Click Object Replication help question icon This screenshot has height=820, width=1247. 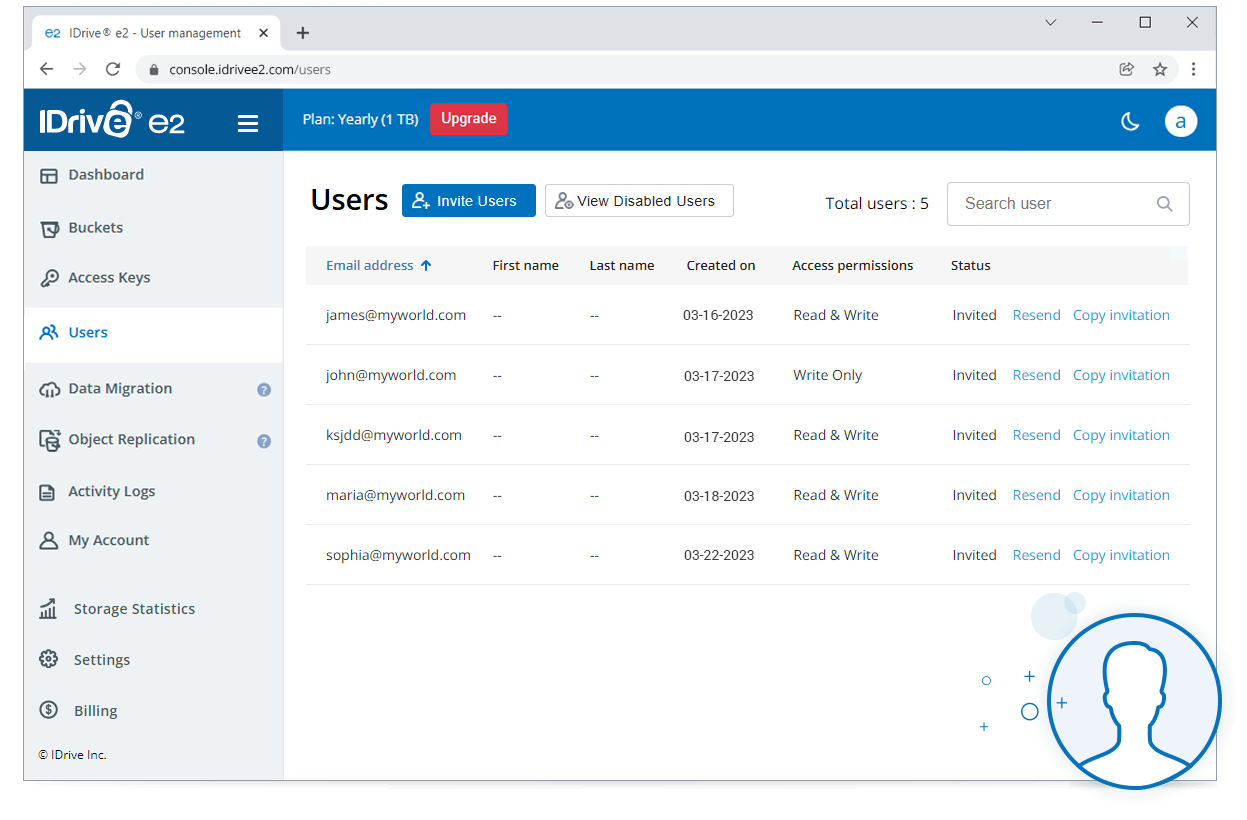click(x=264, y=441)
